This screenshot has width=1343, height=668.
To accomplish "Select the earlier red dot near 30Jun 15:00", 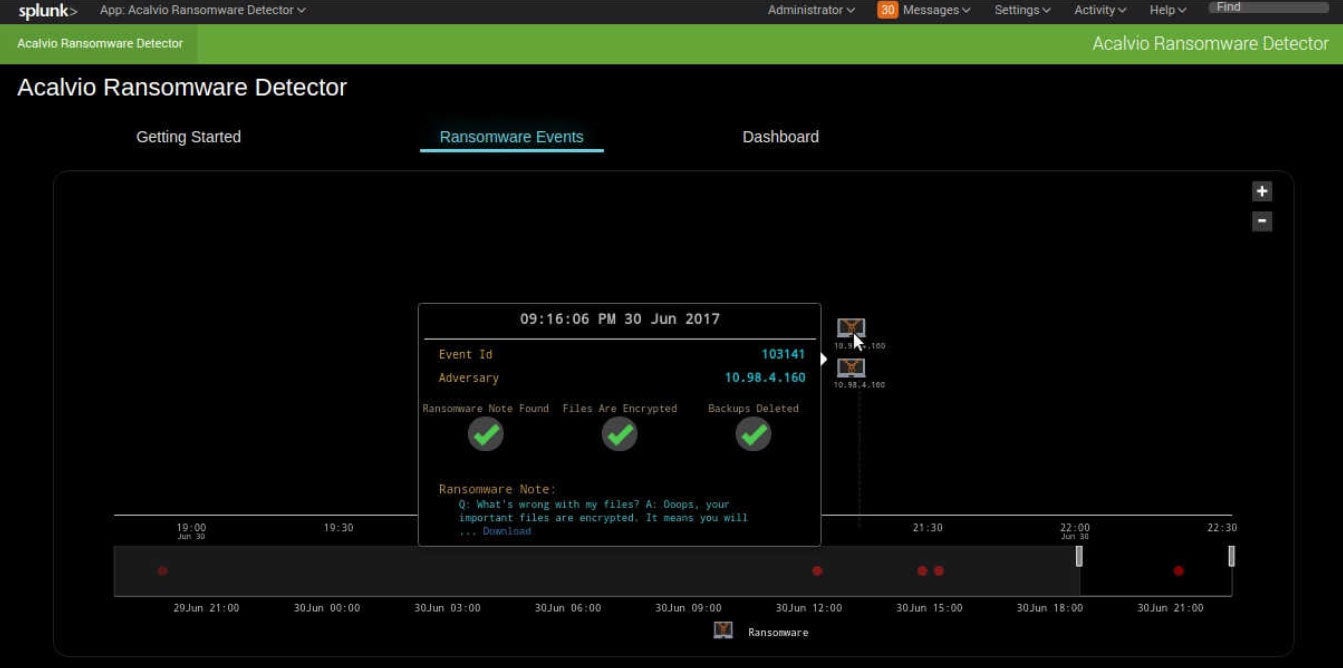I will click(922, 571).
